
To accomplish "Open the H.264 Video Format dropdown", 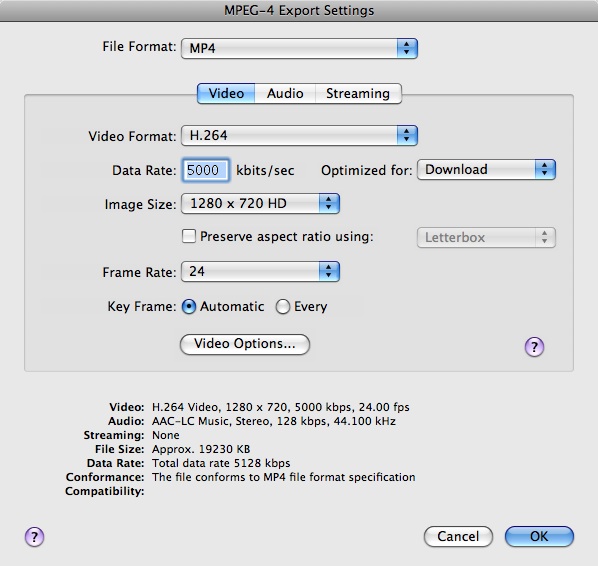I will pos(299,135).
